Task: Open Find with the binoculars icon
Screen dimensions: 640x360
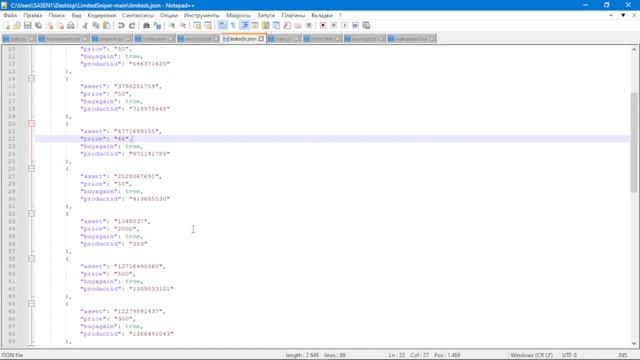Action: point(146,25)
